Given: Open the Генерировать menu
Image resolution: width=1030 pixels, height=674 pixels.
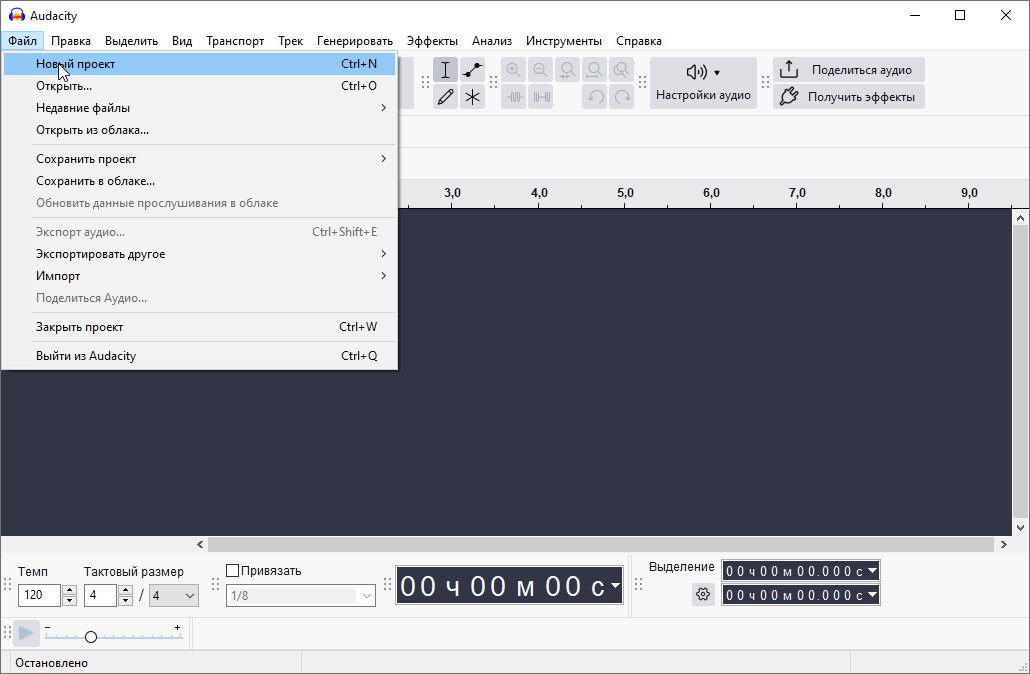Looking at the screenshot, I should (355, 41).
